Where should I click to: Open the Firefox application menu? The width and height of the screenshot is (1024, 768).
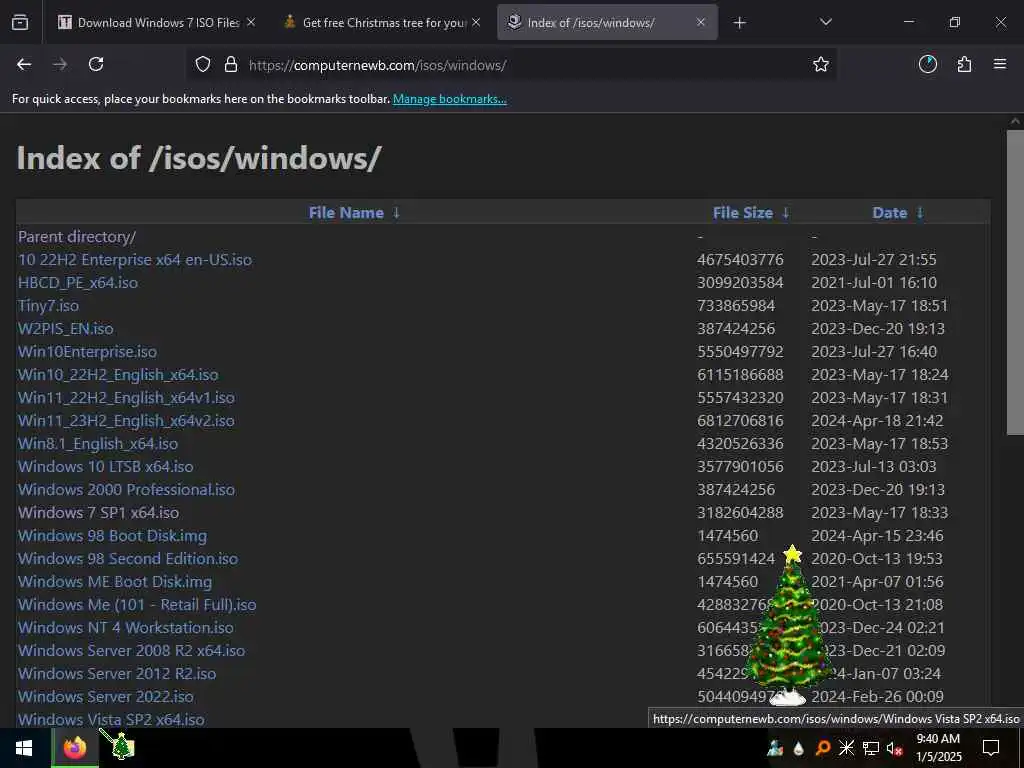coord(1000,64)
